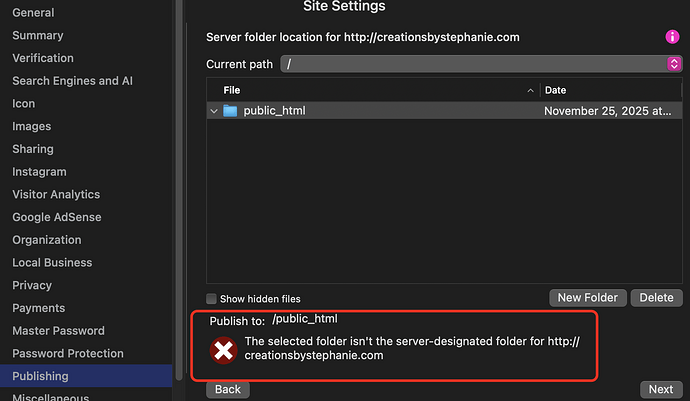Select the public_html folder icon

point(231,111)
